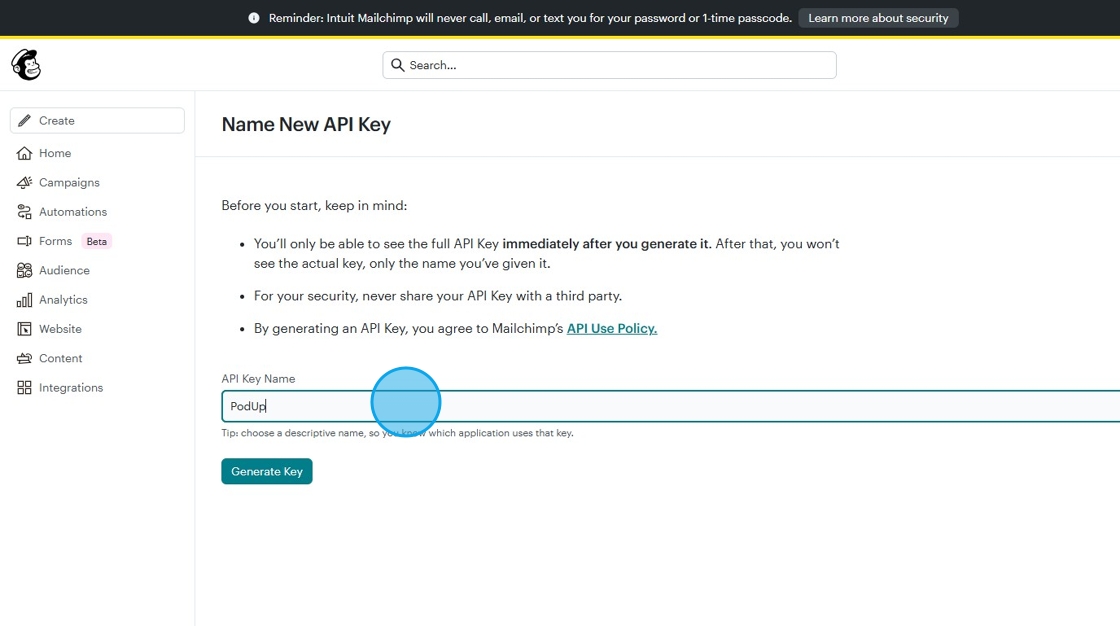Viewport: 1120px width, 626px height.
Task: Click Learn more about security button
Action: tap(878, 18)
